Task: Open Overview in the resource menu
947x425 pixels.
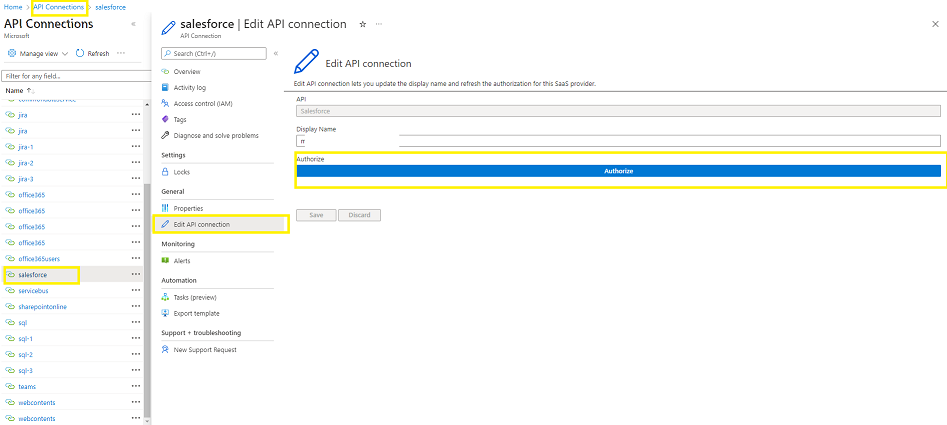Action: (187, 72)
